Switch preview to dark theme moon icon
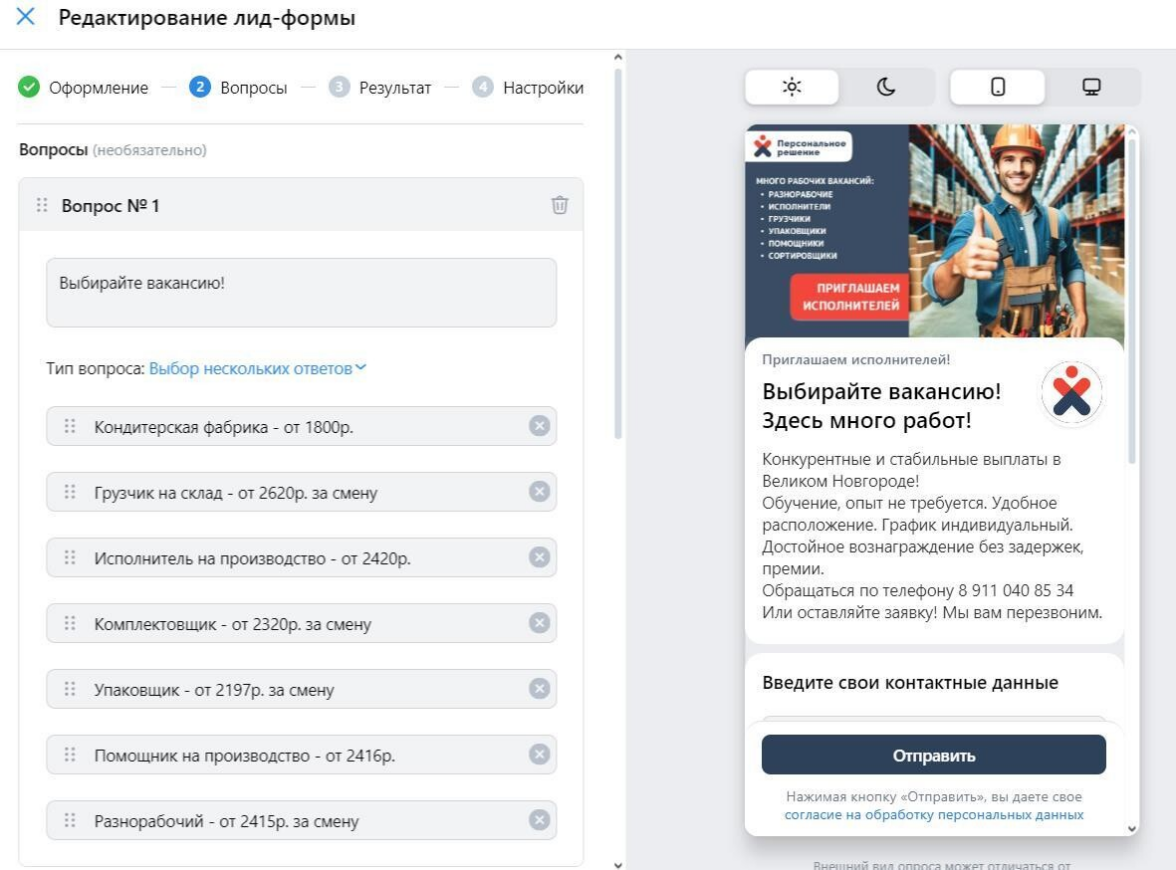This screenshot has width=1176, height=870. click(886, 87)
